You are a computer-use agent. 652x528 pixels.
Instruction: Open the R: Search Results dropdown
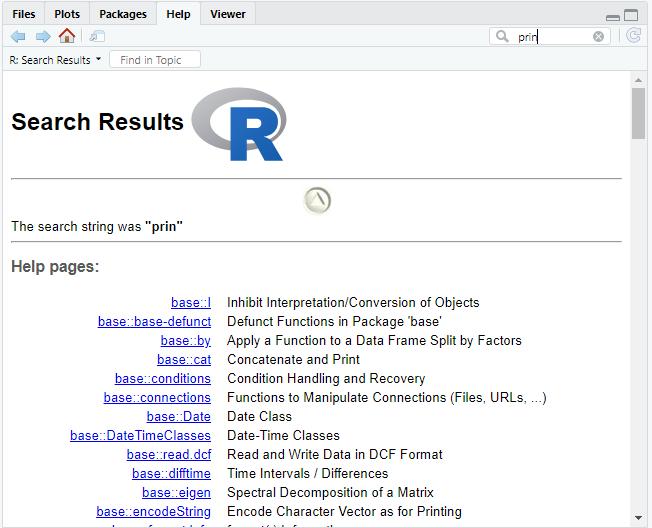click(55, 60)
